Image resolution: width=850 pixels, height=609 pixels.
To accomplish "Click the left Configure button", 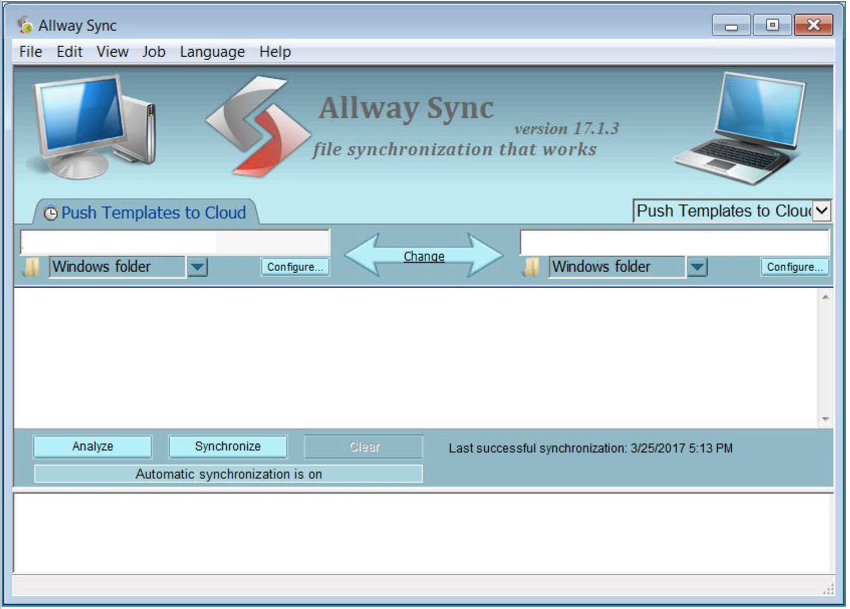I will point(295,267).
